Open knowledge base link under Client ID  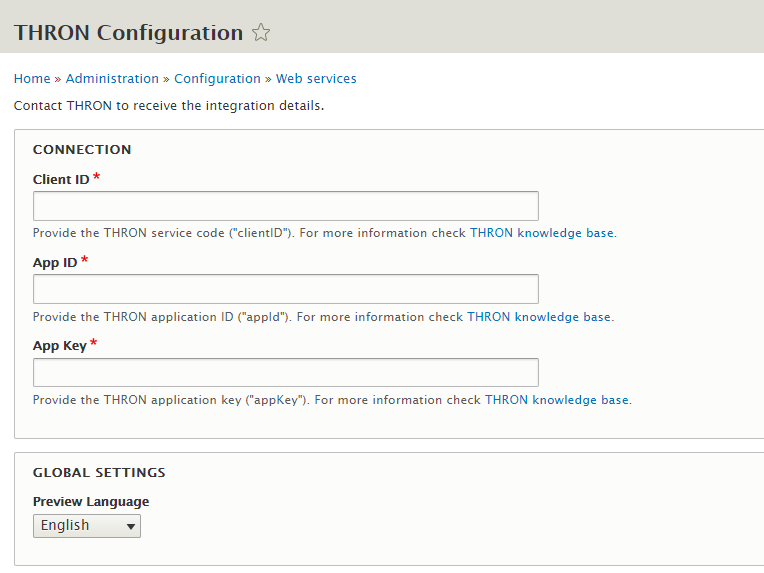542,233
